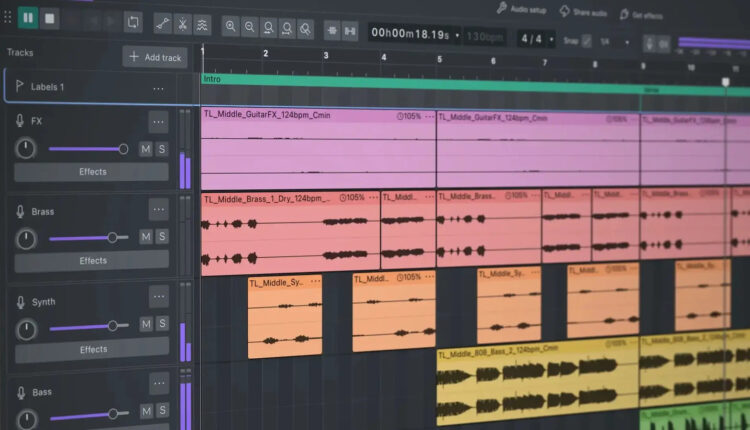Click the 130 bpm tempo field

click(484, 37)
